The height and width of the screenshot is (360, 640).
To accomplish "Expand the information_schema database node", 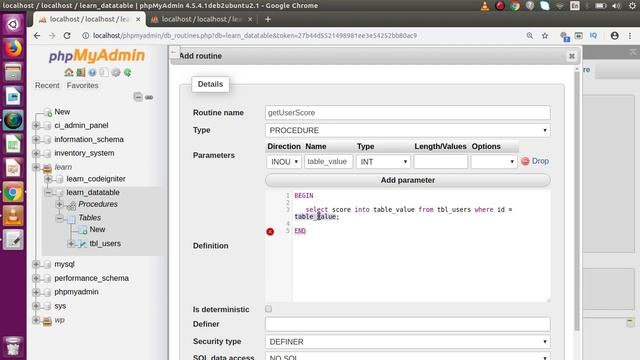I will (x=36, y=140).
